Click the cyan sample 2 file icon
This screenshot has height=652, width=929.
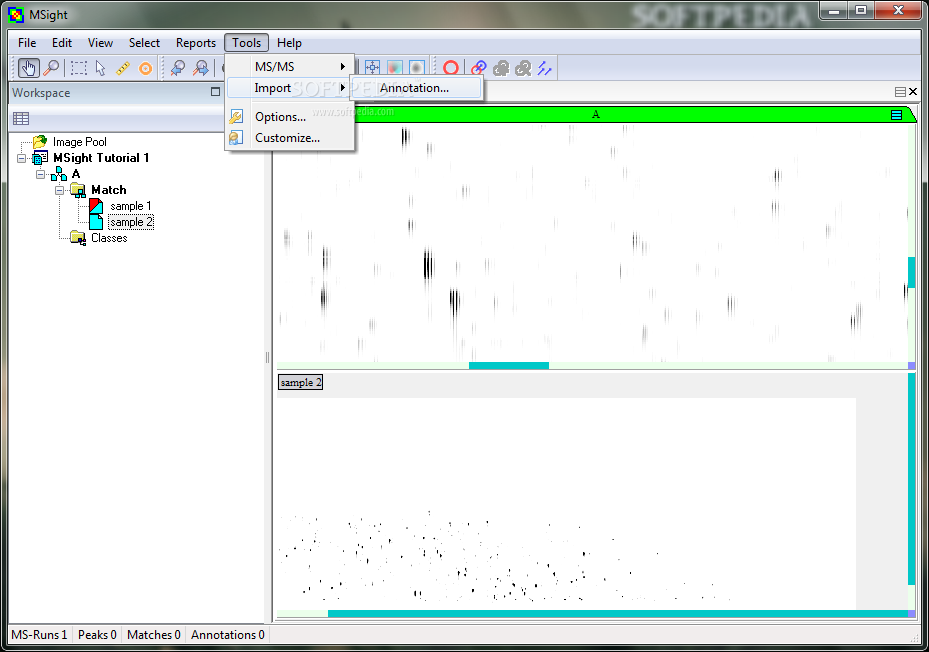(x=96, y=222)
